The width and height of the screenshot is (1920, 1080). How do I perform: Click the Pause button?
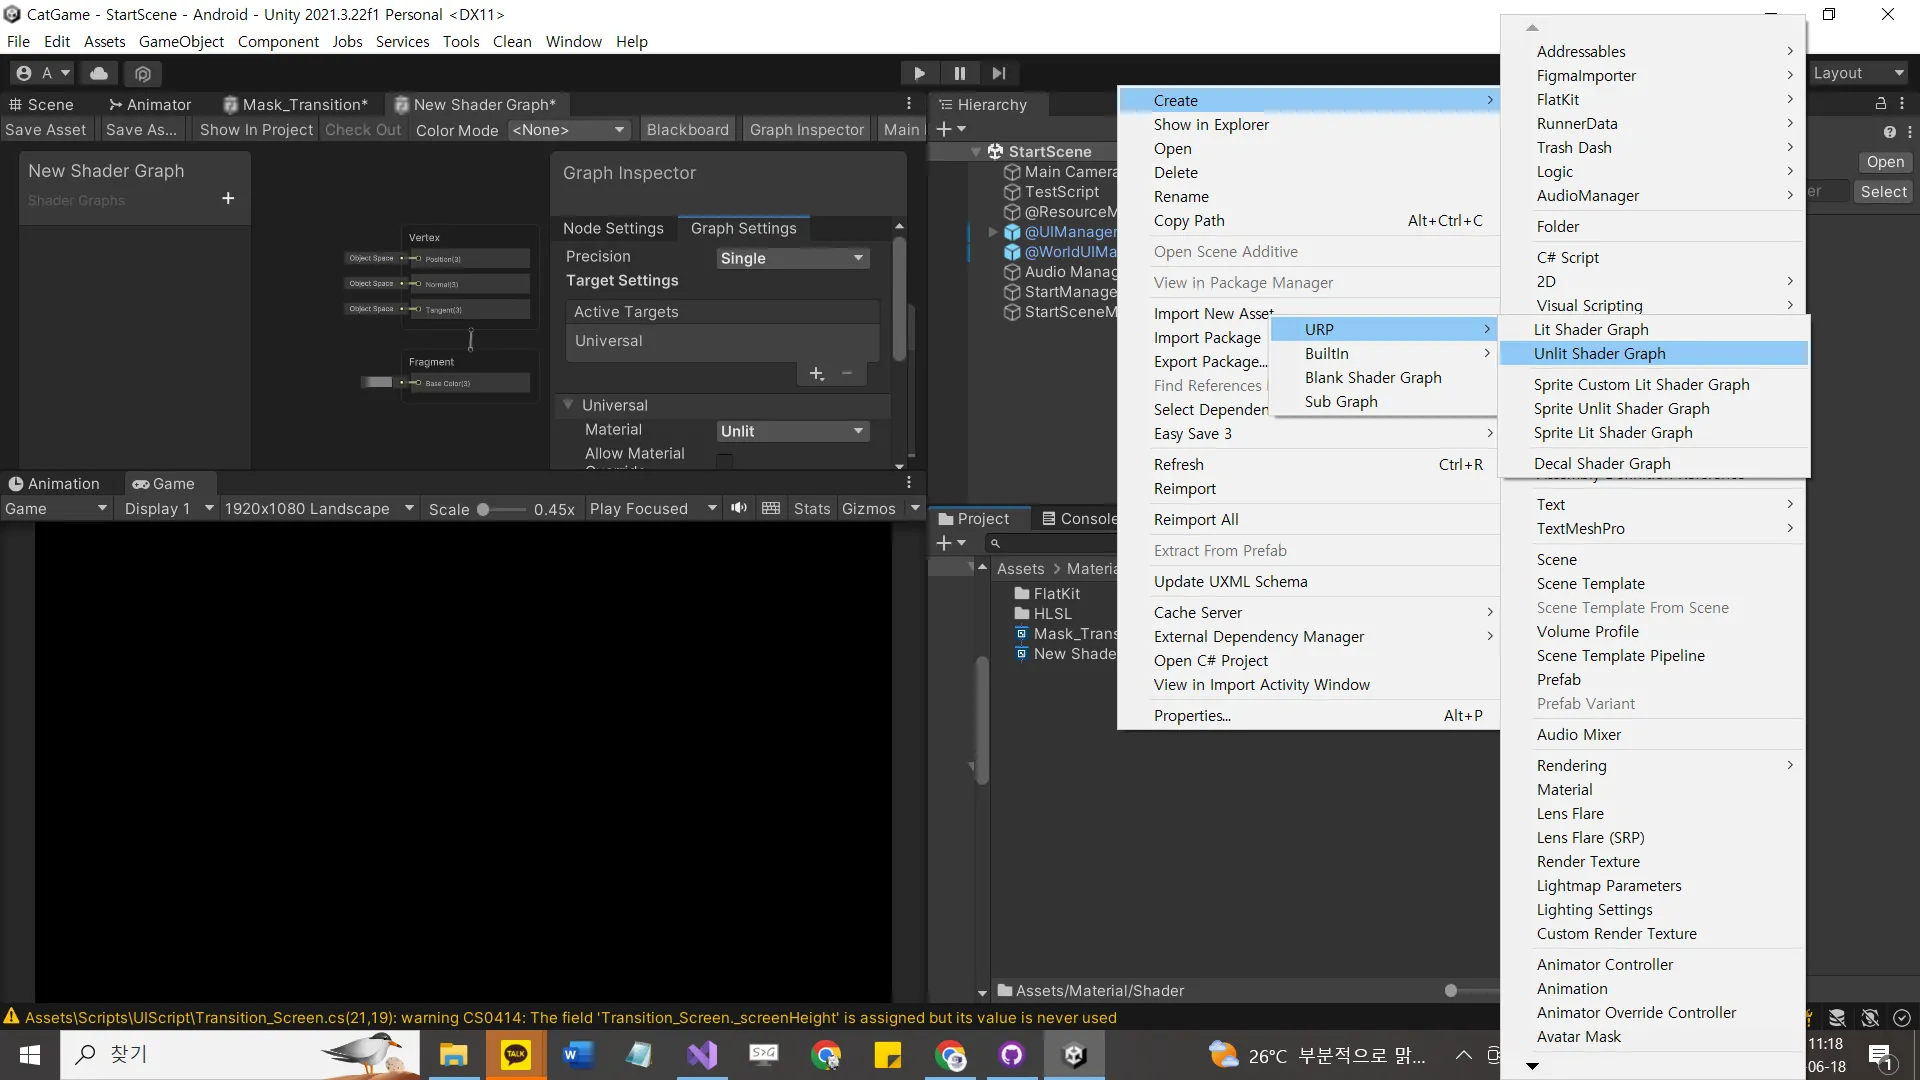[x=959, y=73]
